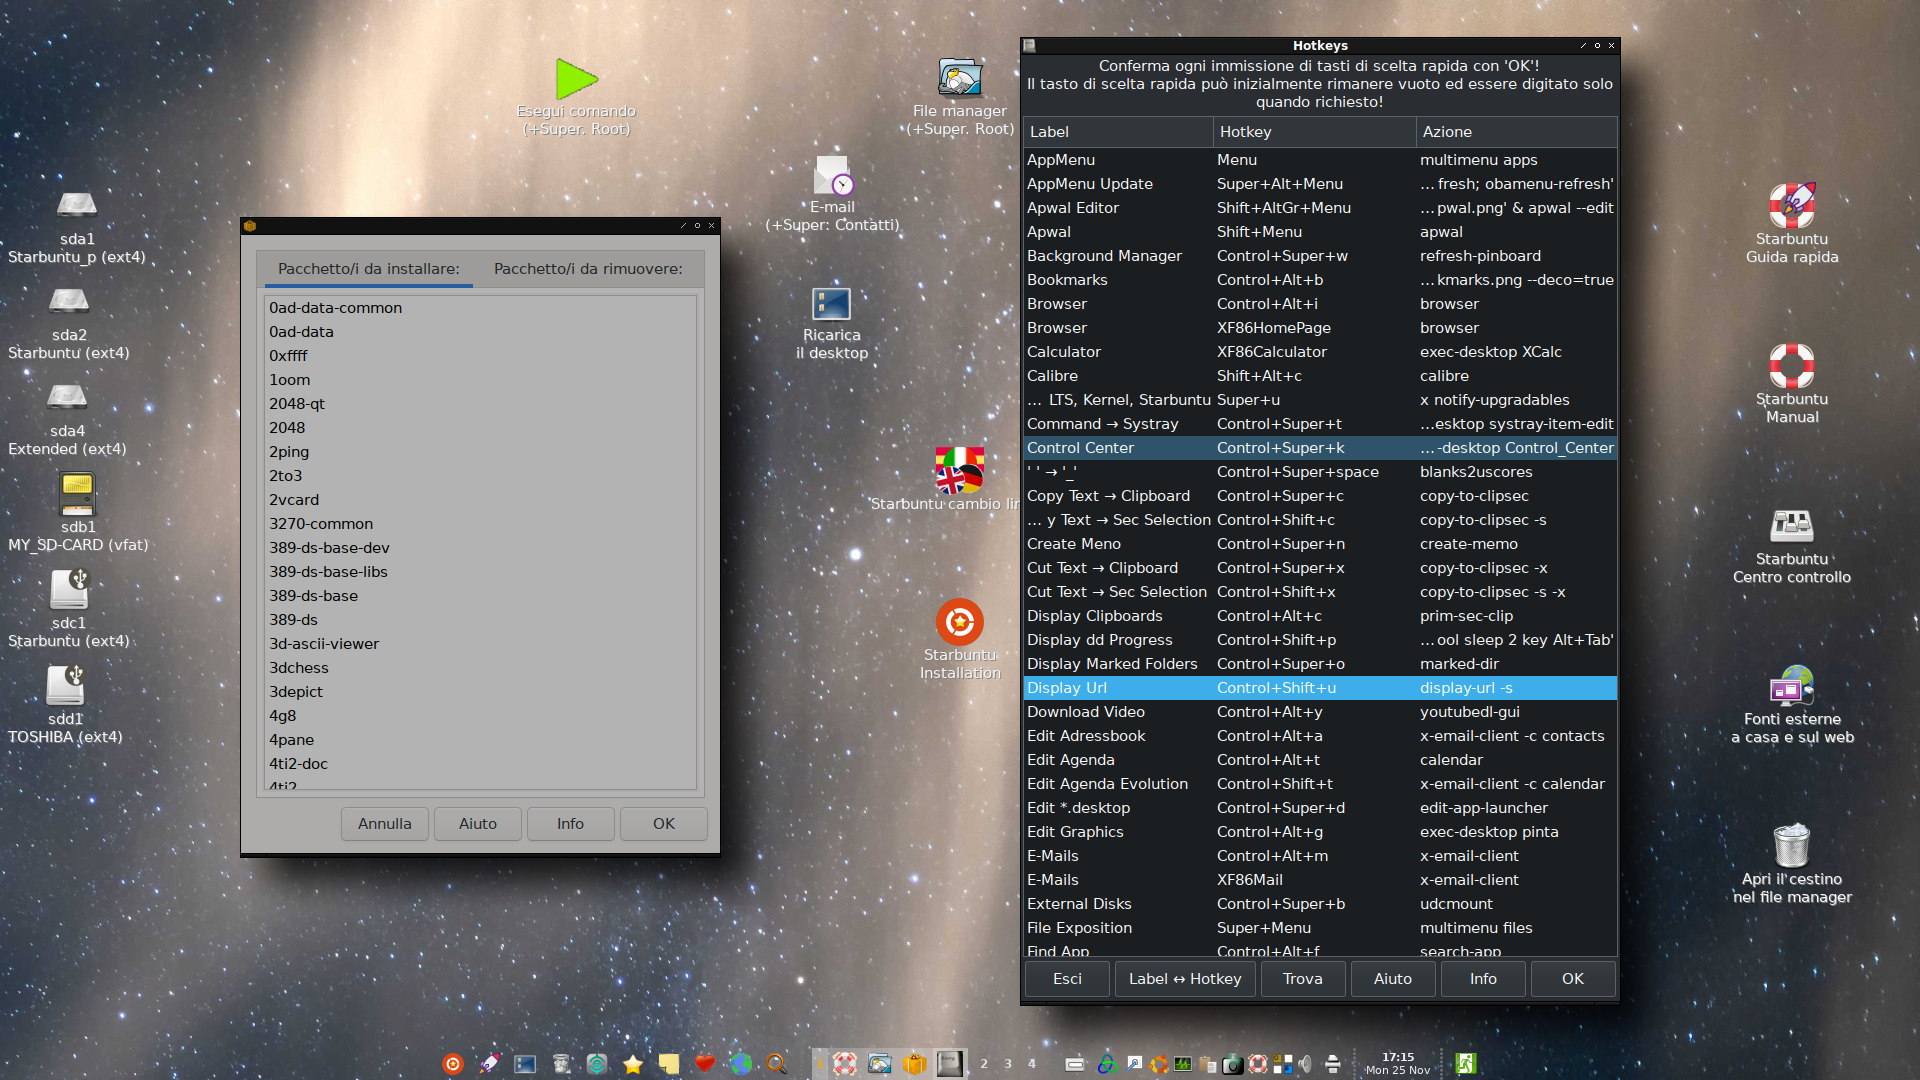Click the Trova button in Hotkeys
The width and height of the screenshot is (1920, 1080).
click(x=1302, y=979)
